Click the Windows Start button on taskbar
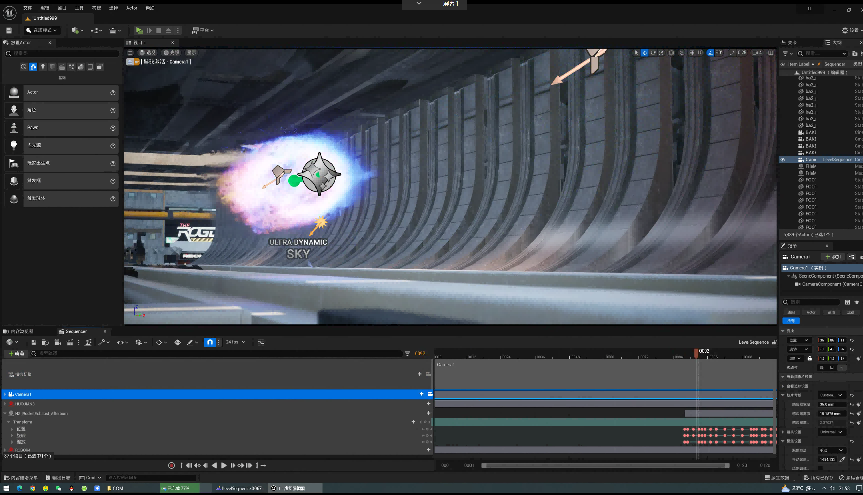863x495 pixels. pyautogui.click(x=7, y=487)
